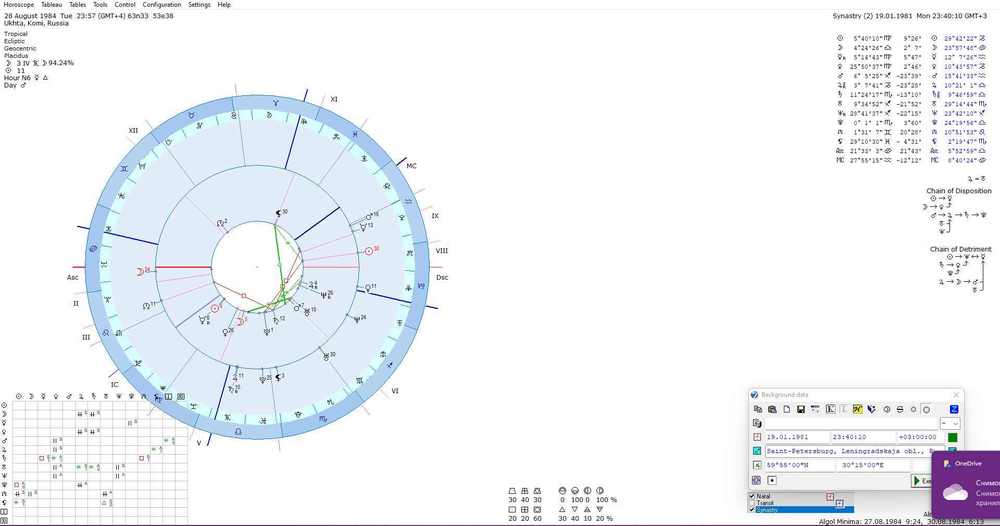
Task: Open the Tools menu
Action: [100, 4]
